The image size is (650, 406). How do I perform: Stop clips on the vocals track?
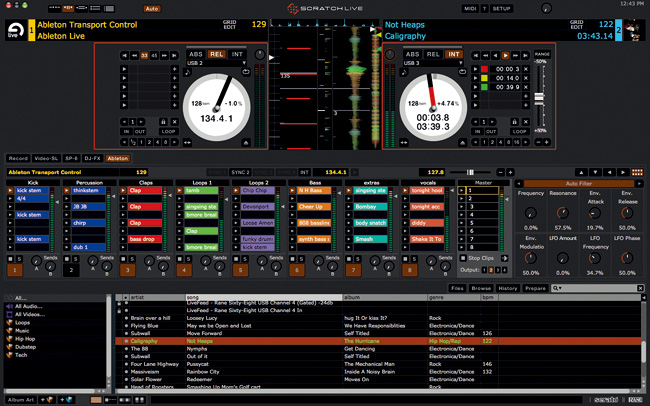click(x=405, y=259)
